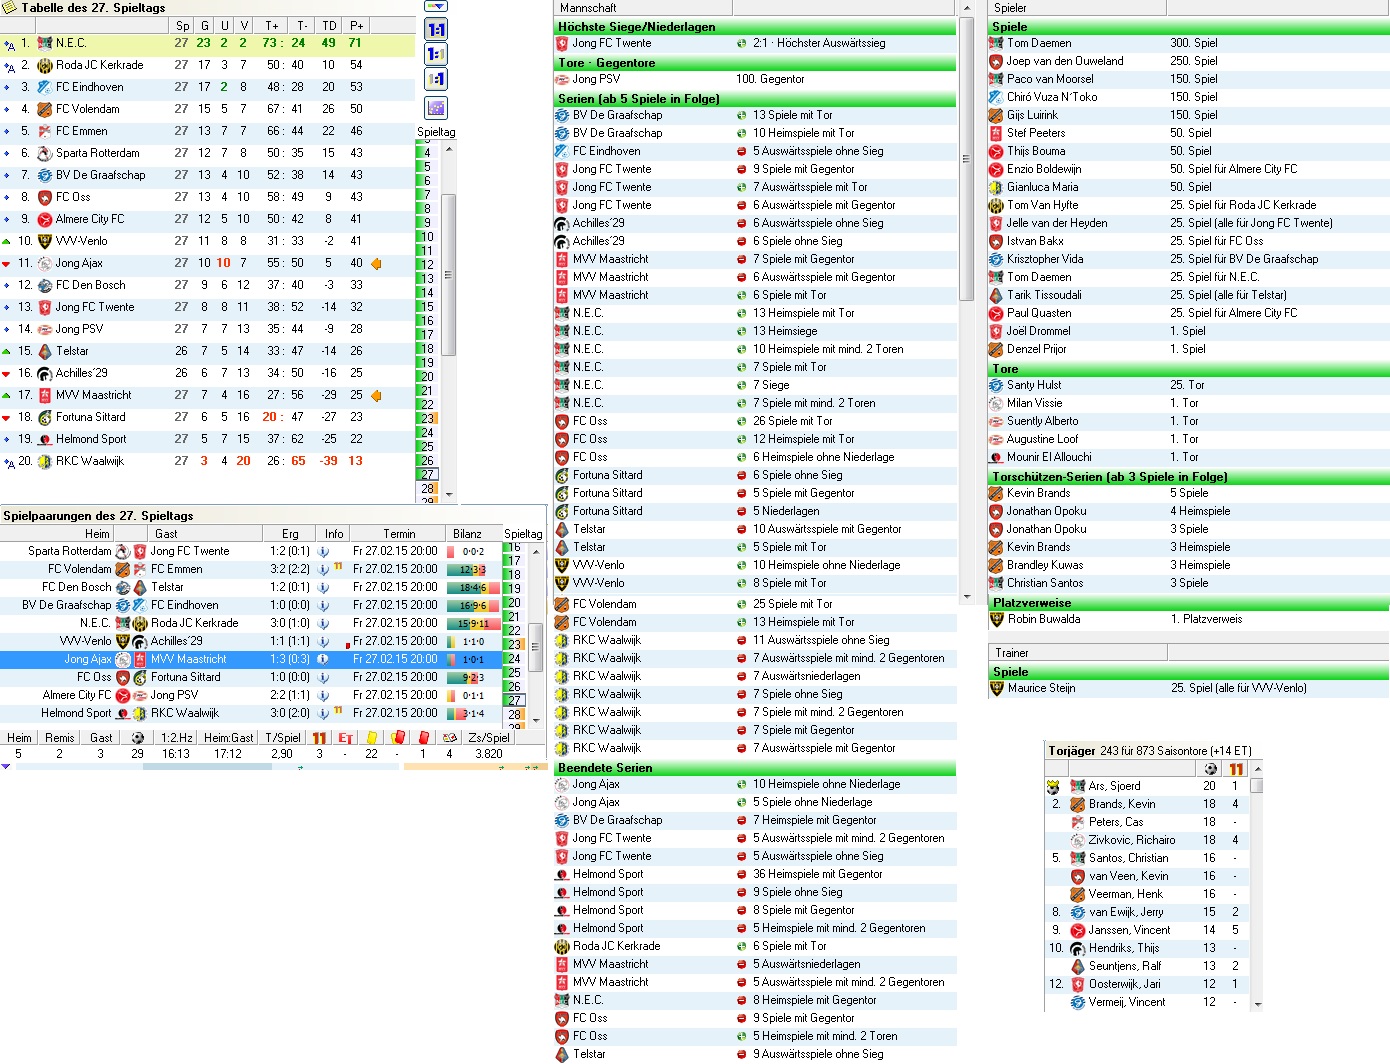The width and height of the screenshot is (1390, 1064).
Task: Click the 'Sp' column header in league table
Action: pyautogui.click(x=183, y=25)
